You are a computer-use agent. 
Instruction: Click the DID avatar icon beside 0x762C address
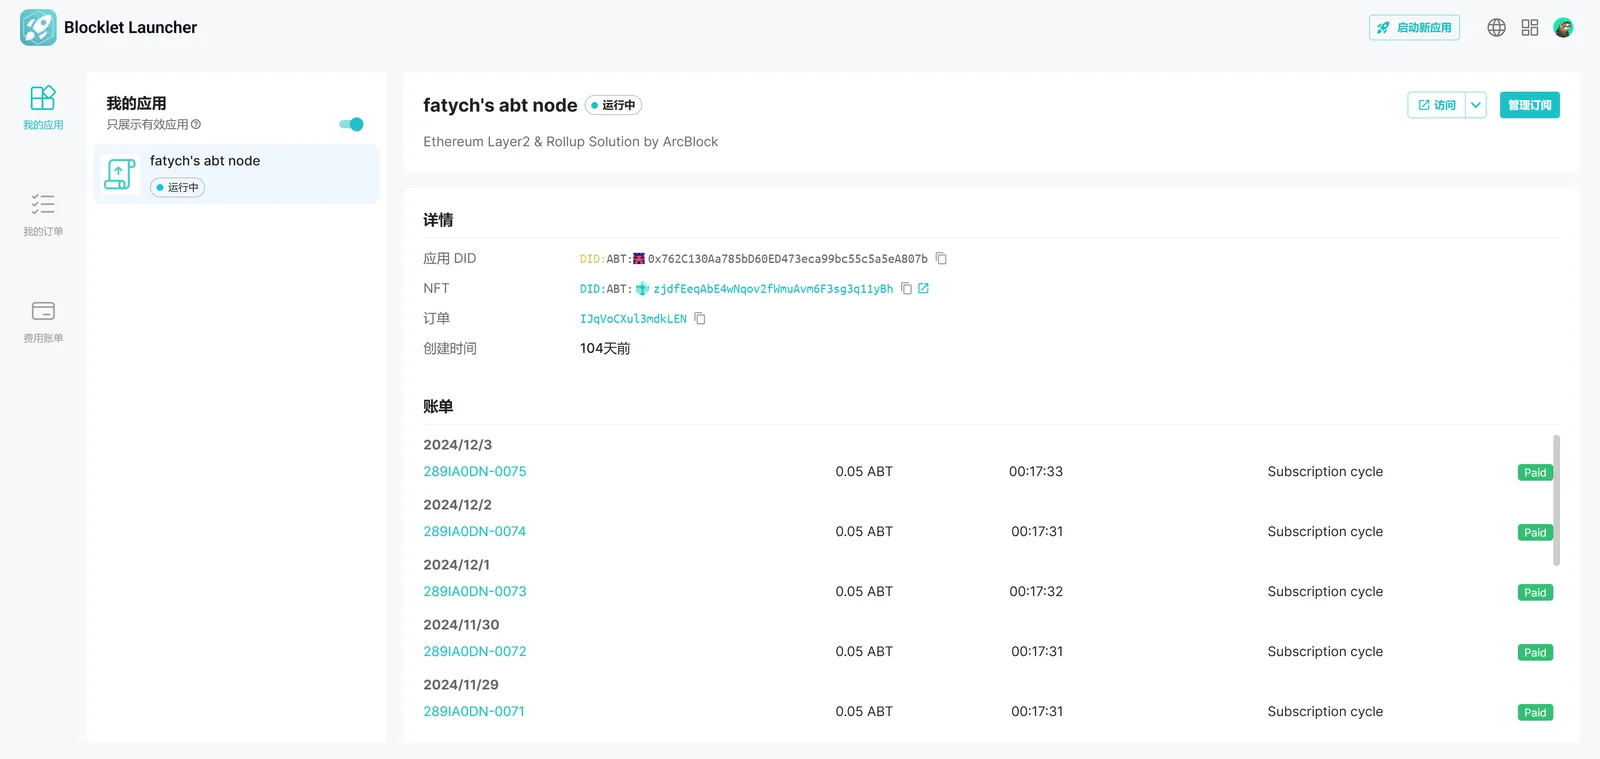click(x=639, y=259)
